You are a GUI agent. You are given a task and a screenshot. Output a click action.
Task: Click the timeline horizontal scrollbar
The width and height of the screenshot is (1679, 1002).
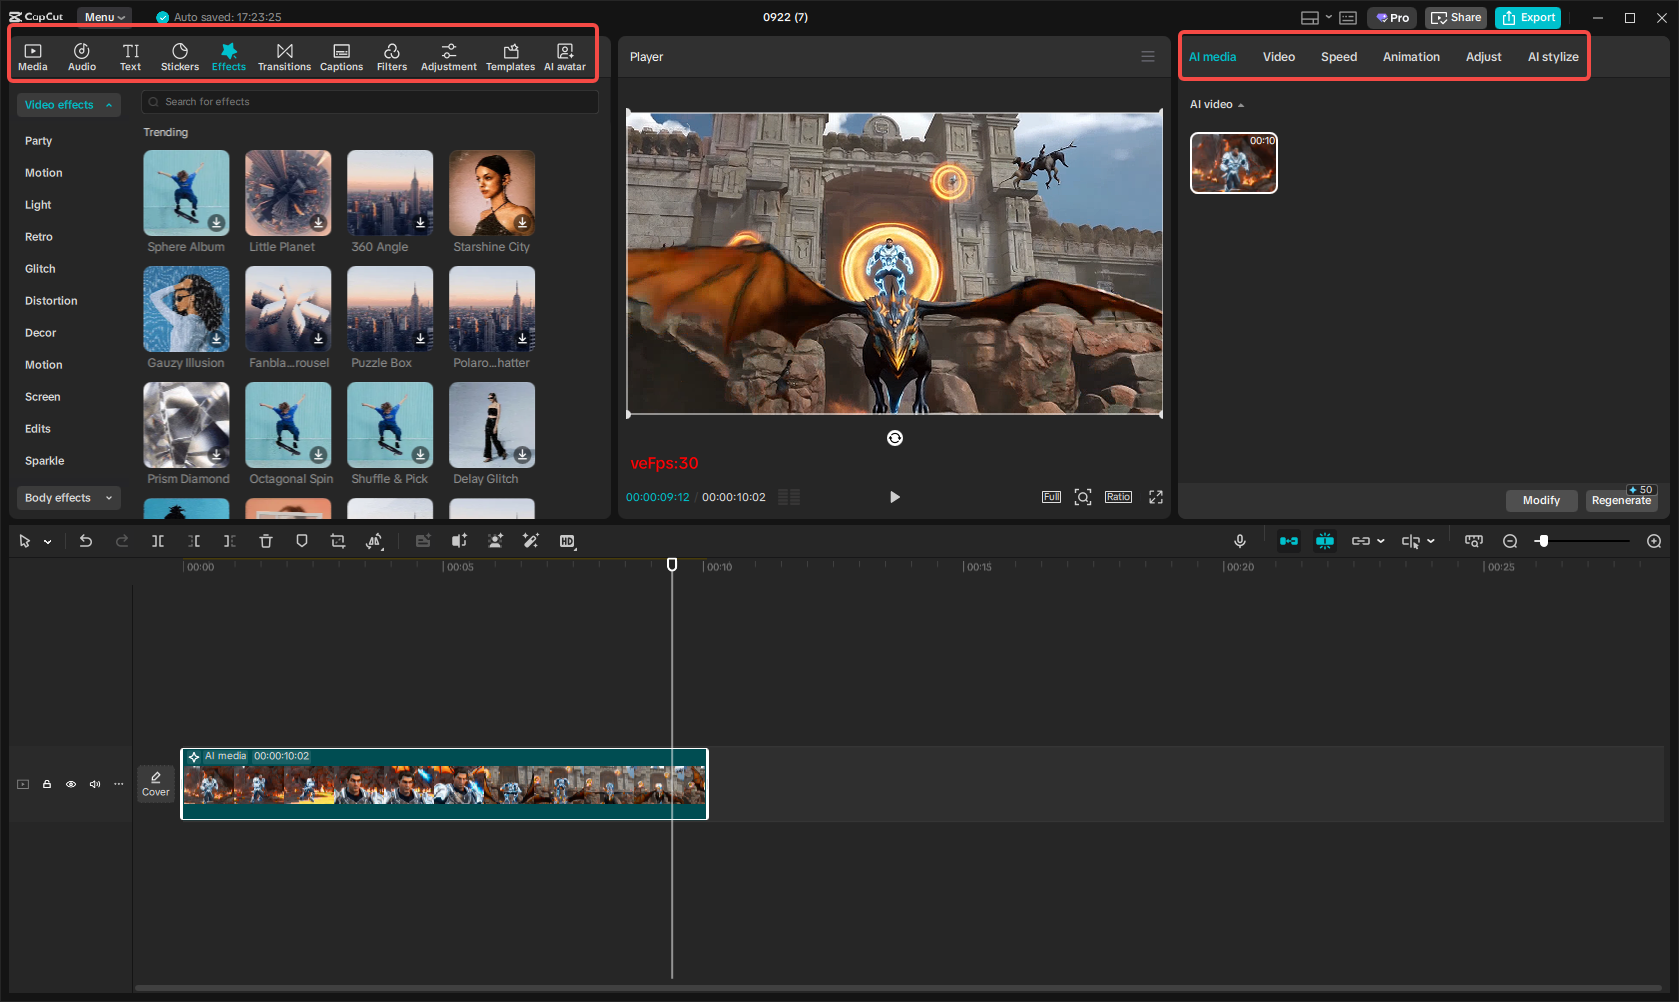click(x=897, y=989)
